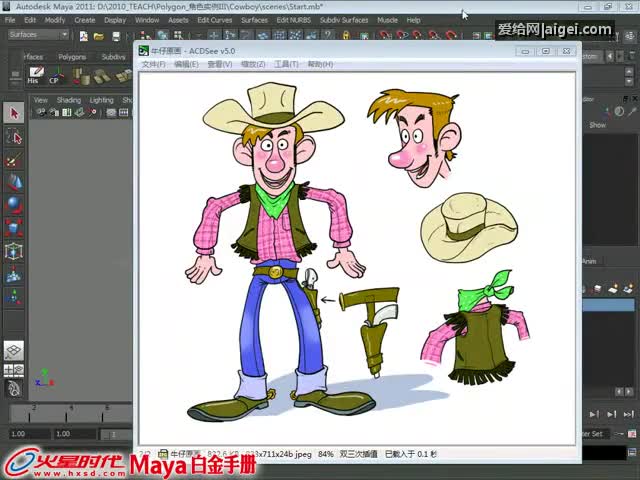
Task: Click the Anim tab in layer editor
Action: [x=589, y=261]
